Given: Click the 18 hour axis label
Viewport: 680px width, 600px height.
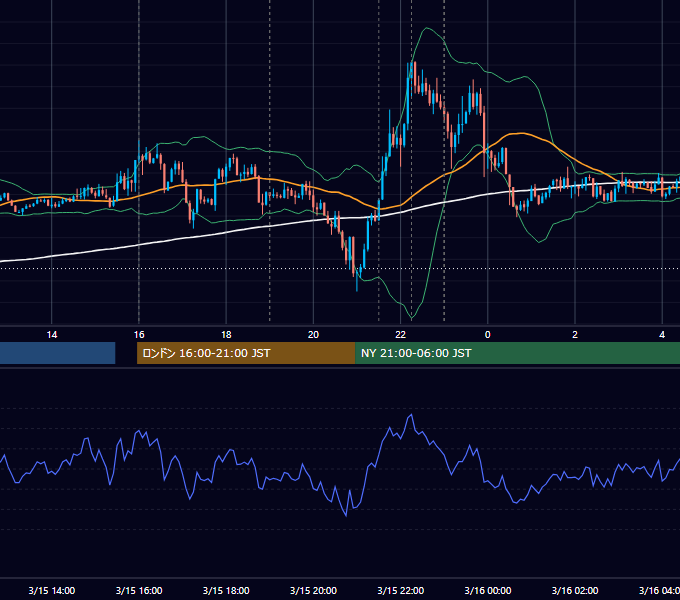Looking at the screenshot, I should [226, 335].
